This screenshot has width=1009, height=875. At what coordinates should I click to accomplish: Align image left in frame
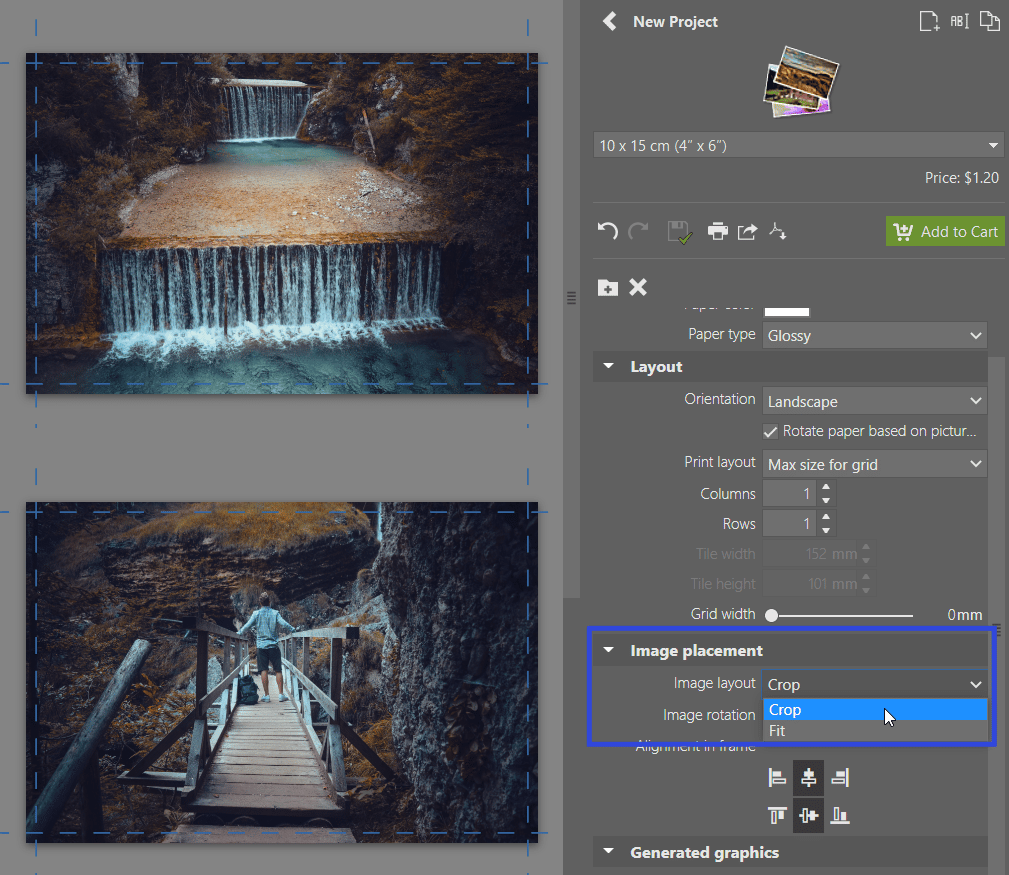pos(777,778)
